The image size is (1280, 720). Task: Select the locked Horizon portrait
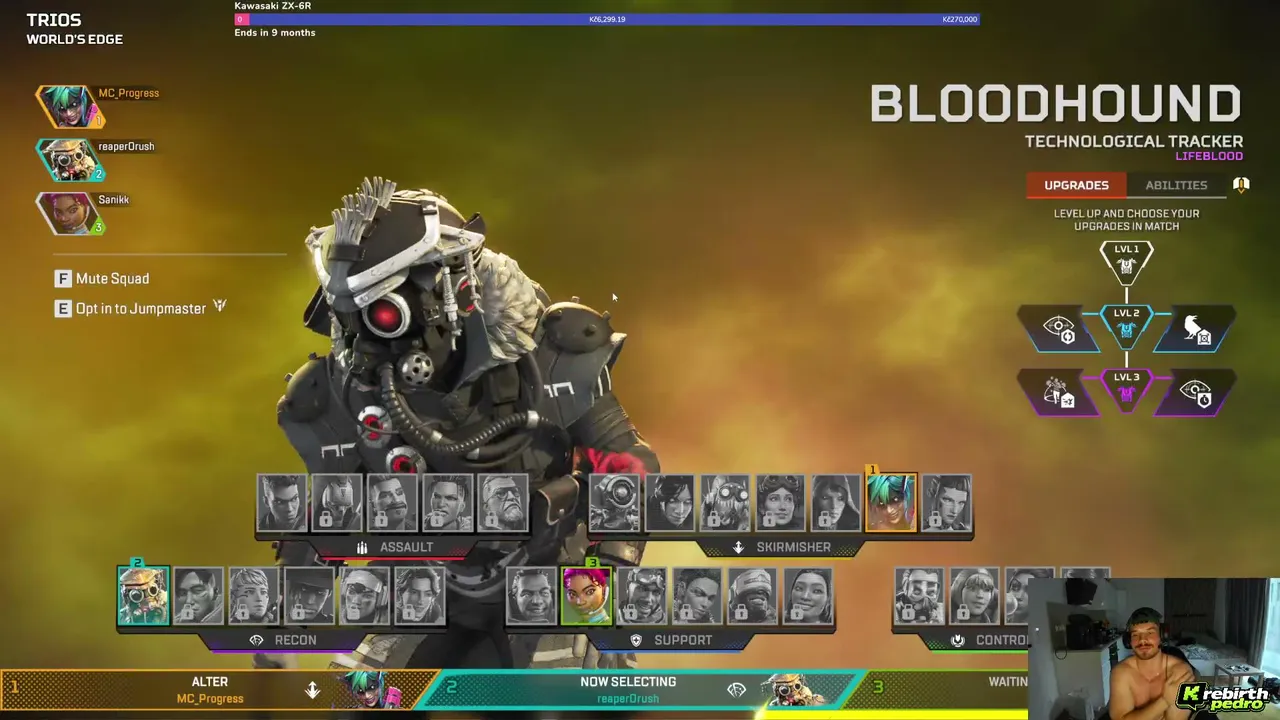point(779,503)
